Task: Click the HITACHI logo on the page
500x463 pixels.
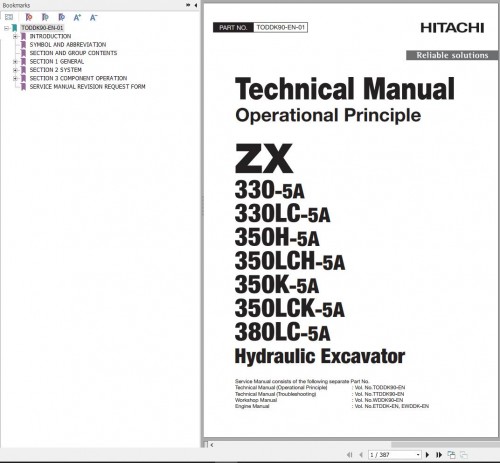Action: [452, 28]
